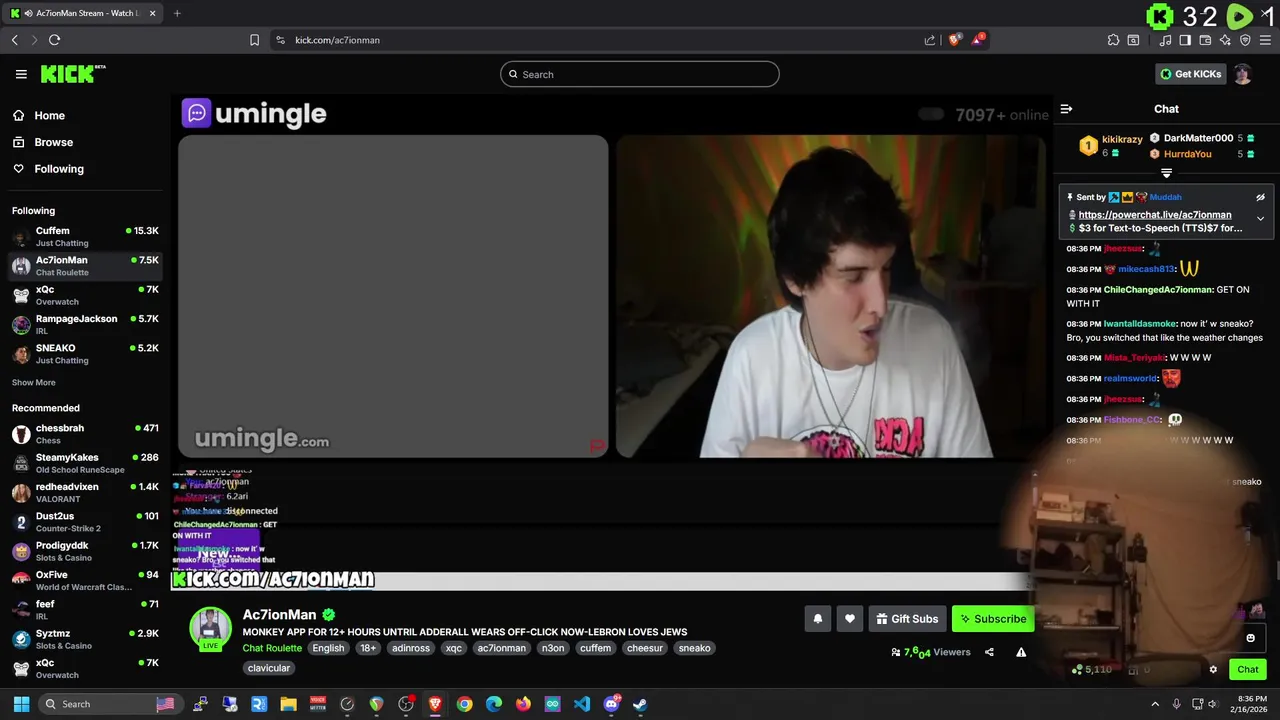Open SteamyKakes recommended channel
This screenshot has height=720, width=1280.
pos(85,463)
